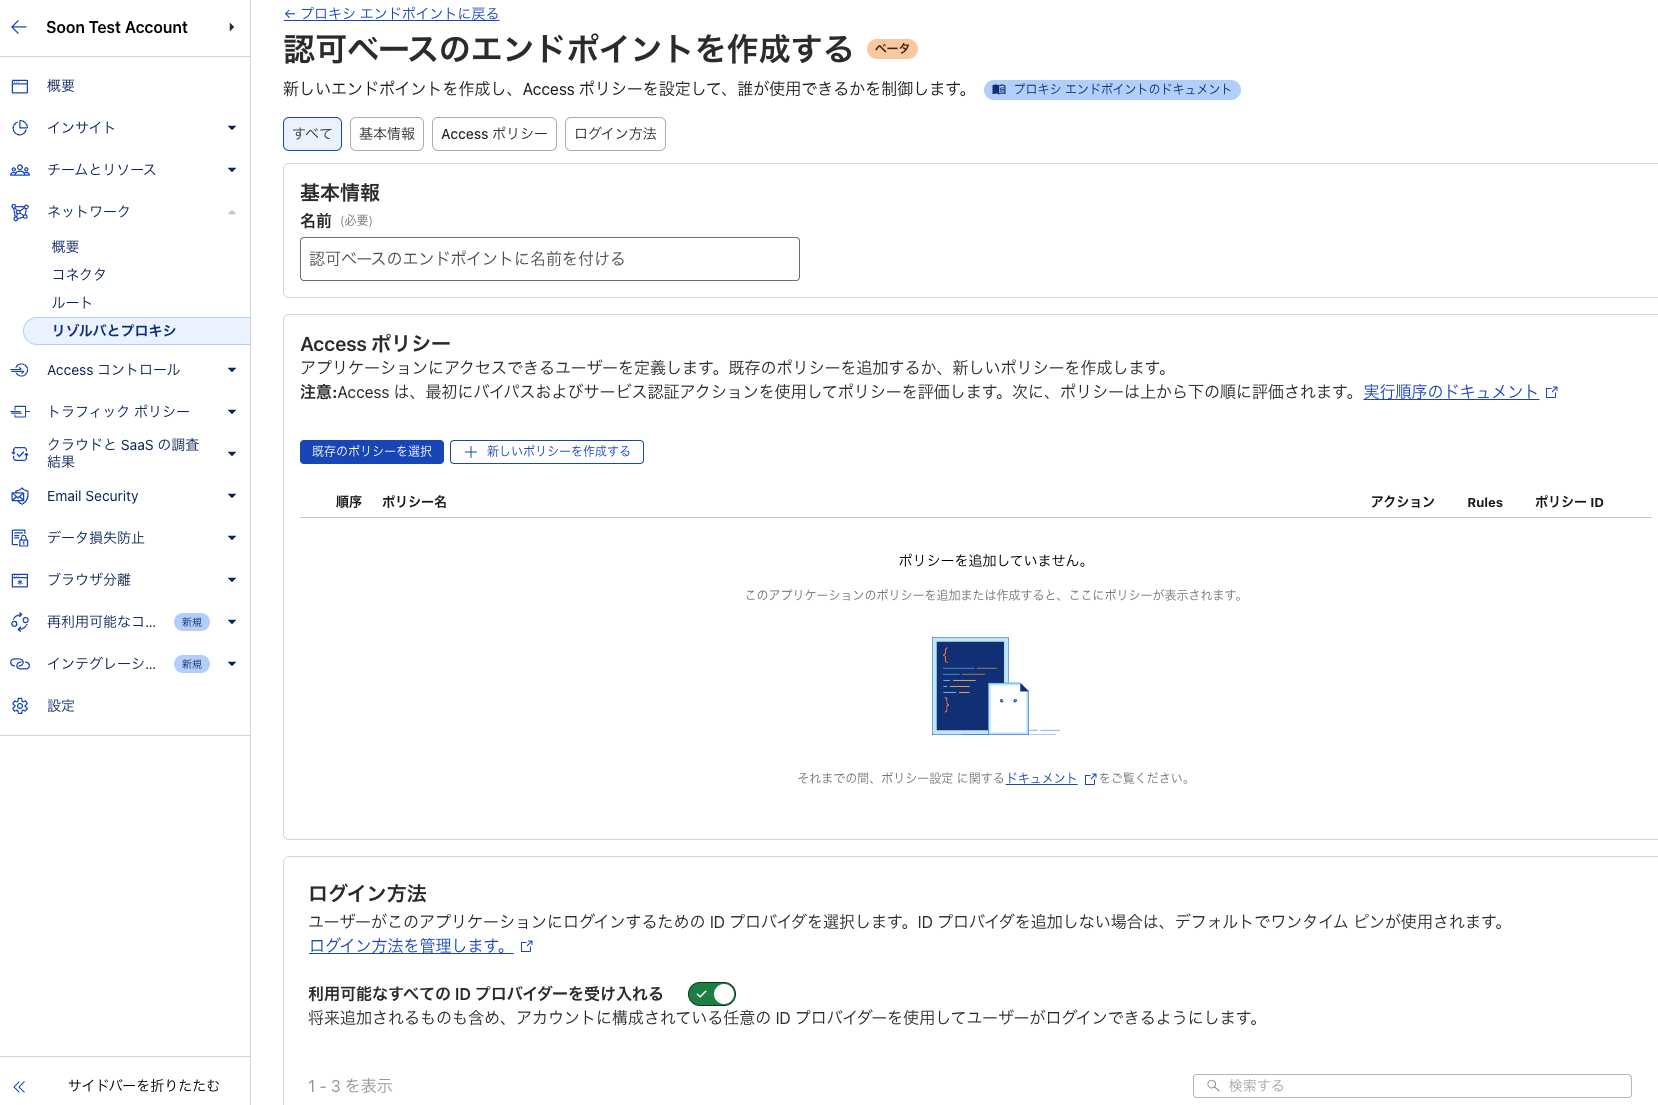Open the 設定 settings gear icon

click(20, 705)
